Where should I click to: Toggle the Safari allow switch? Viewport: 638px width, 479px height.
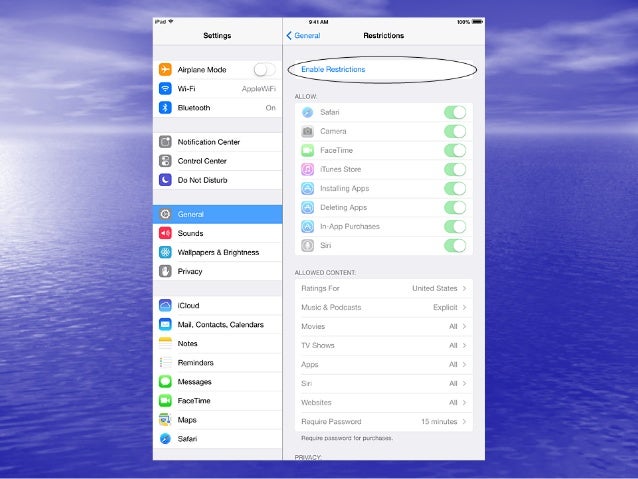point(455,112)
